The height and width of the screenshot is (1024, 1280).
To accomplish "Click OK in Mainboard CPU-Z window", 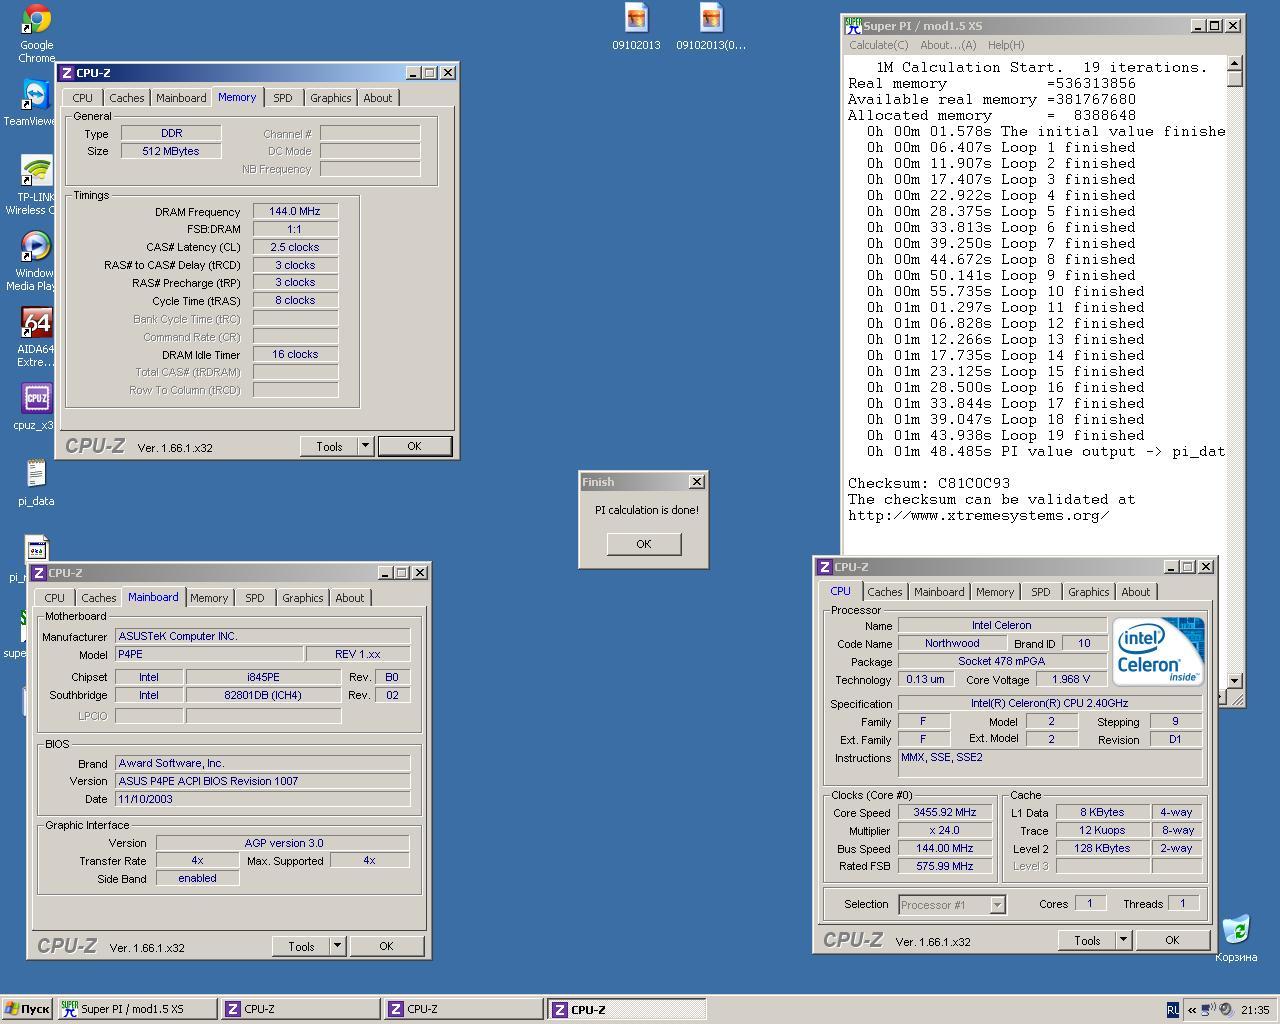I will 386,946.
